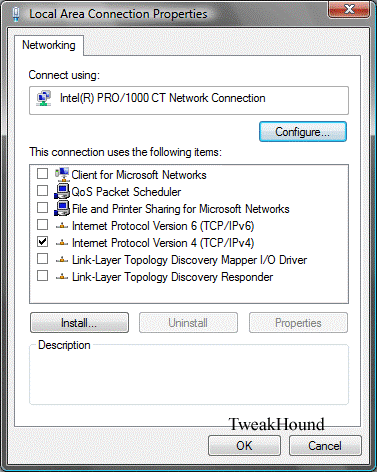
Task: Switch to the Networking tab
Action: click(49, 45)
